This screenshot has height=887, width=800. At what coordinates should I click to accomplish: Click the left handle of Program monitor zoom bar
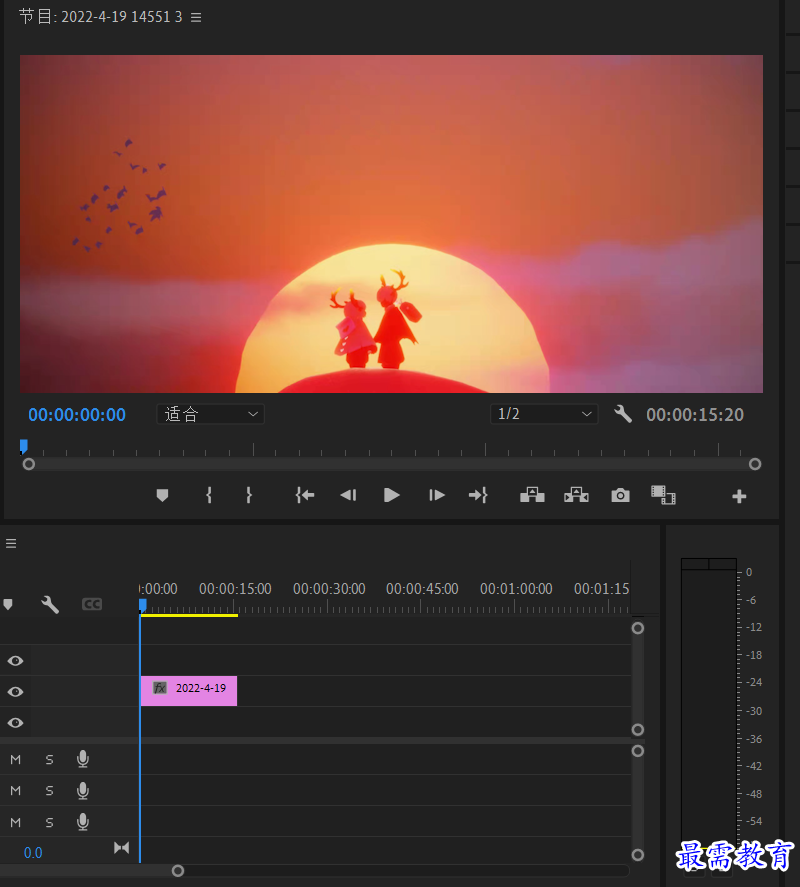(x=29, y=464)
